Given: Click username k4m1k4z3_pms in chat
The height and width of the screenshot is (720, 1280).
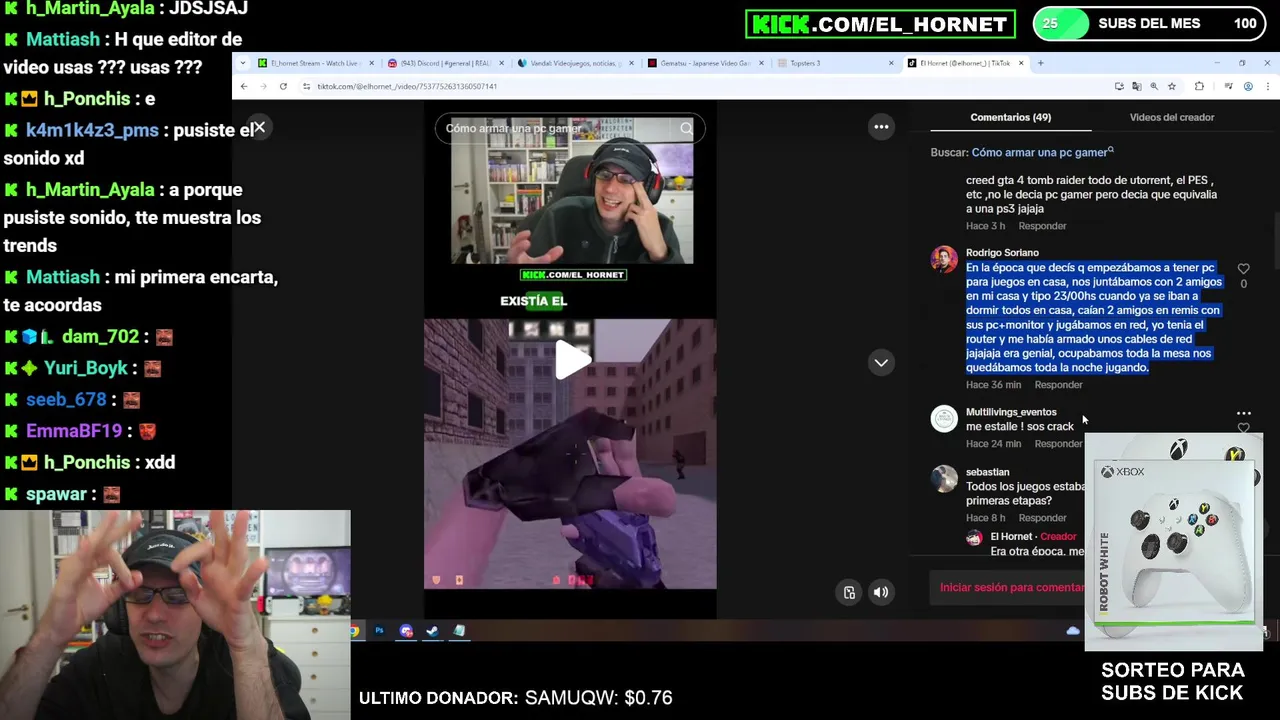Looking at the screenshot, I should [92, 130].
